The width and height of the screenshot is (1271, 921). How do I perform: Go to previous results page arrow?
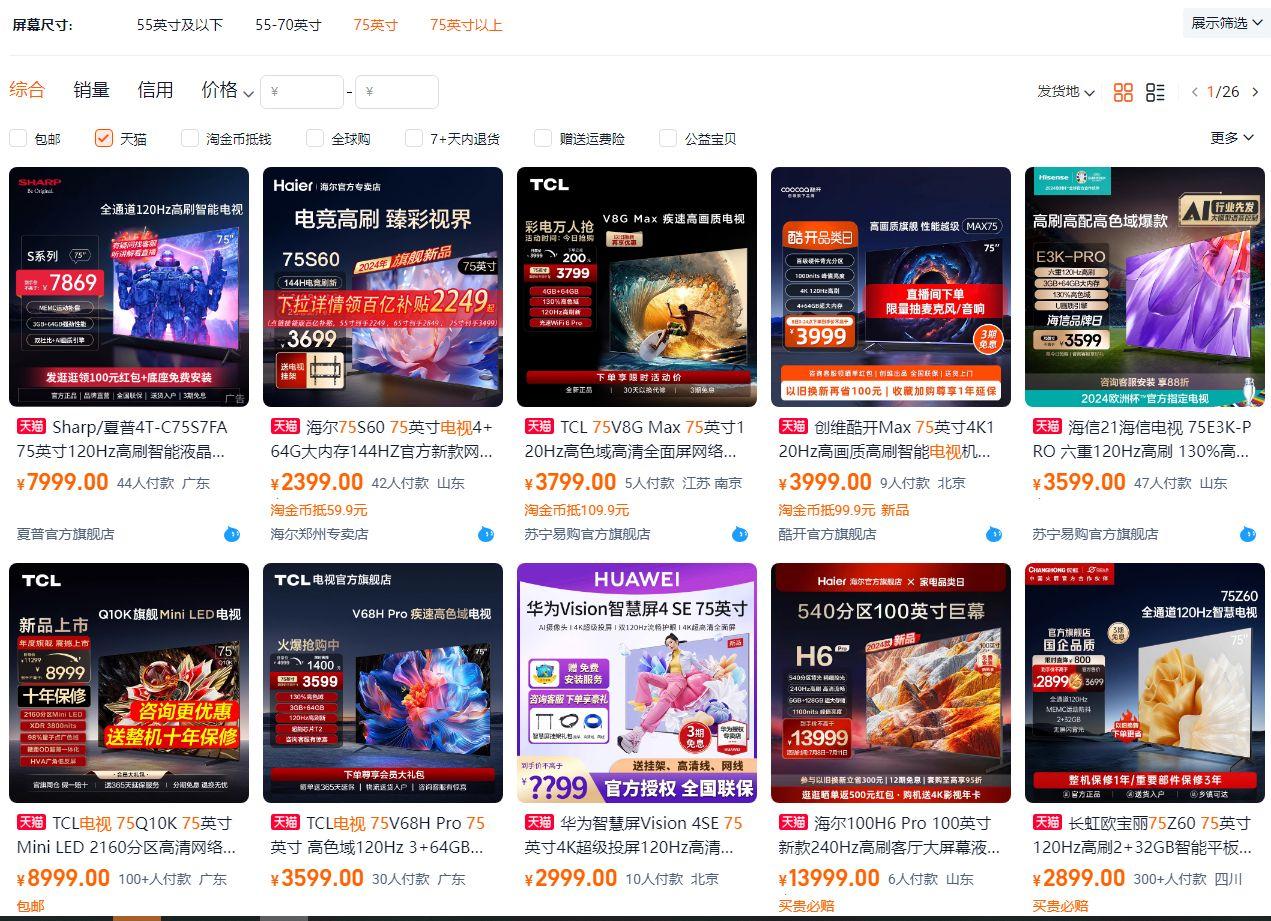coord(1194,92)
